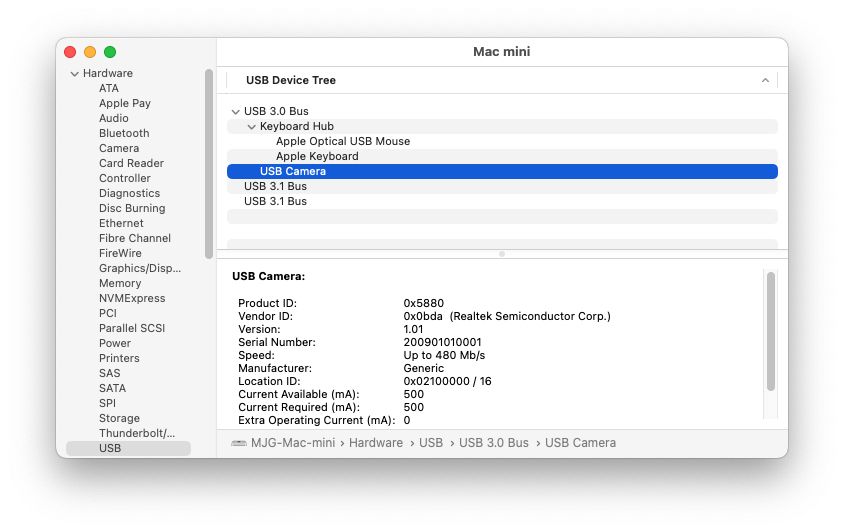View Ethernet hardware details

click(121, 223)
